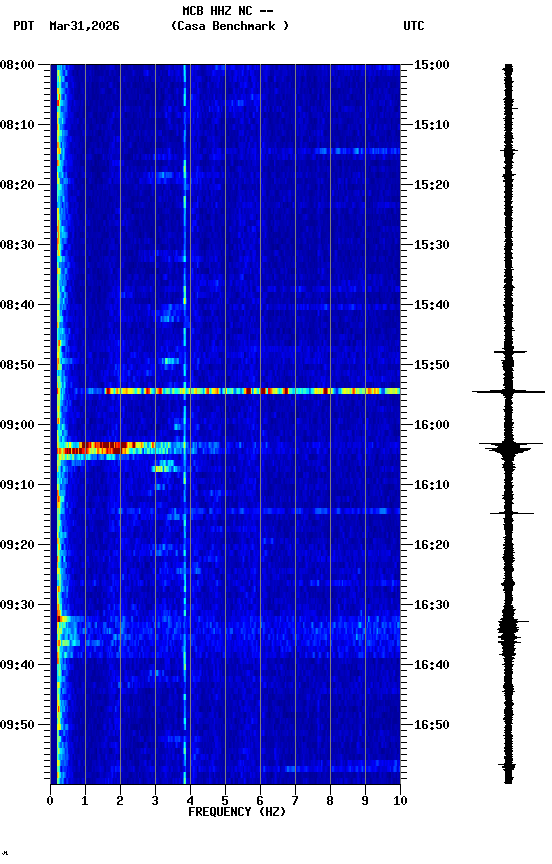Click the 09:50 PDT time label
This screenshot has width=552, height=864.
[x=17, y=725]
